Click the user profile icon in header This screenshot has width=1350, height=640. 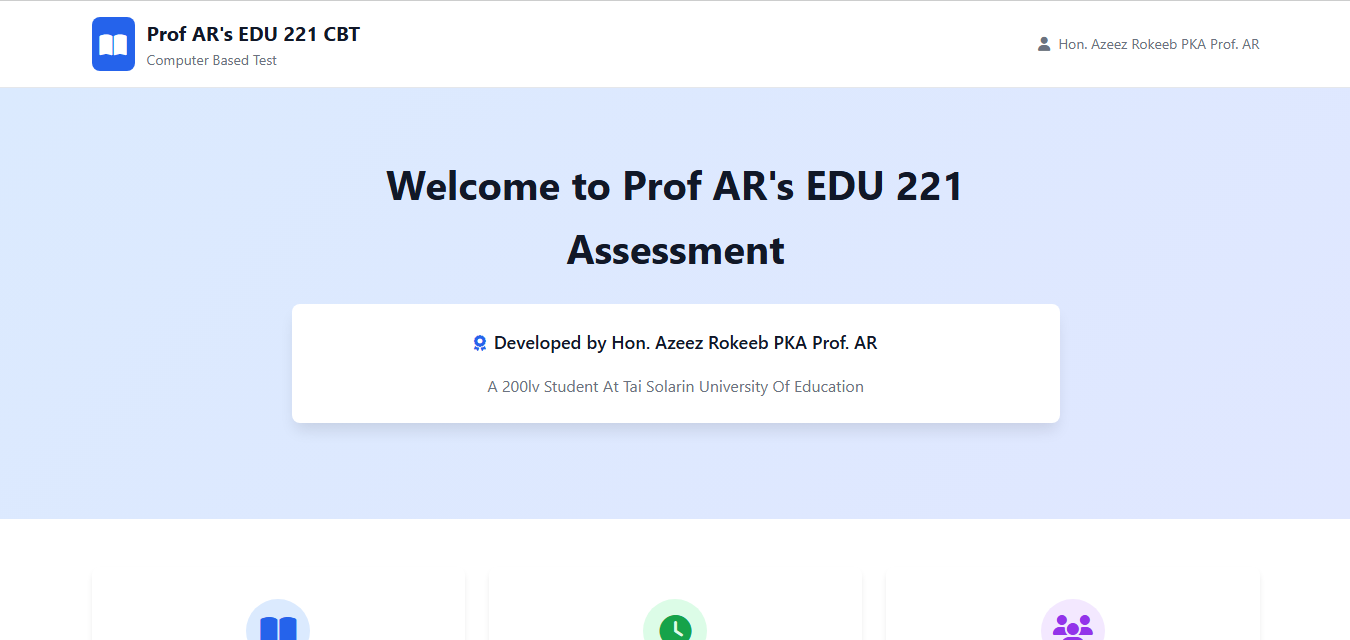pyautogui.click(x=1044, y=44)
